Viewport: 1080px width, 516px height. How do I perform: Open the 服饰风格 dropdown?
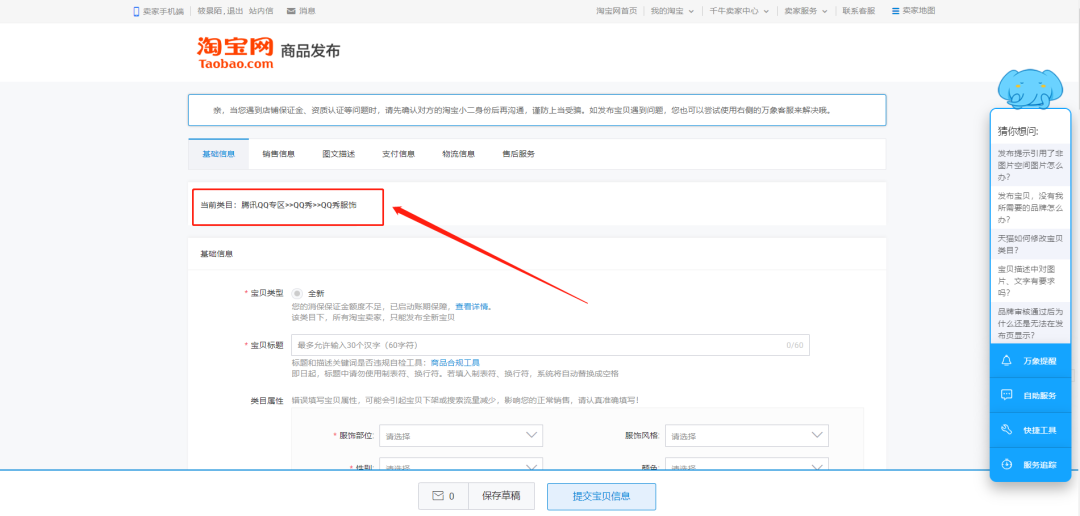click(747, 435)
